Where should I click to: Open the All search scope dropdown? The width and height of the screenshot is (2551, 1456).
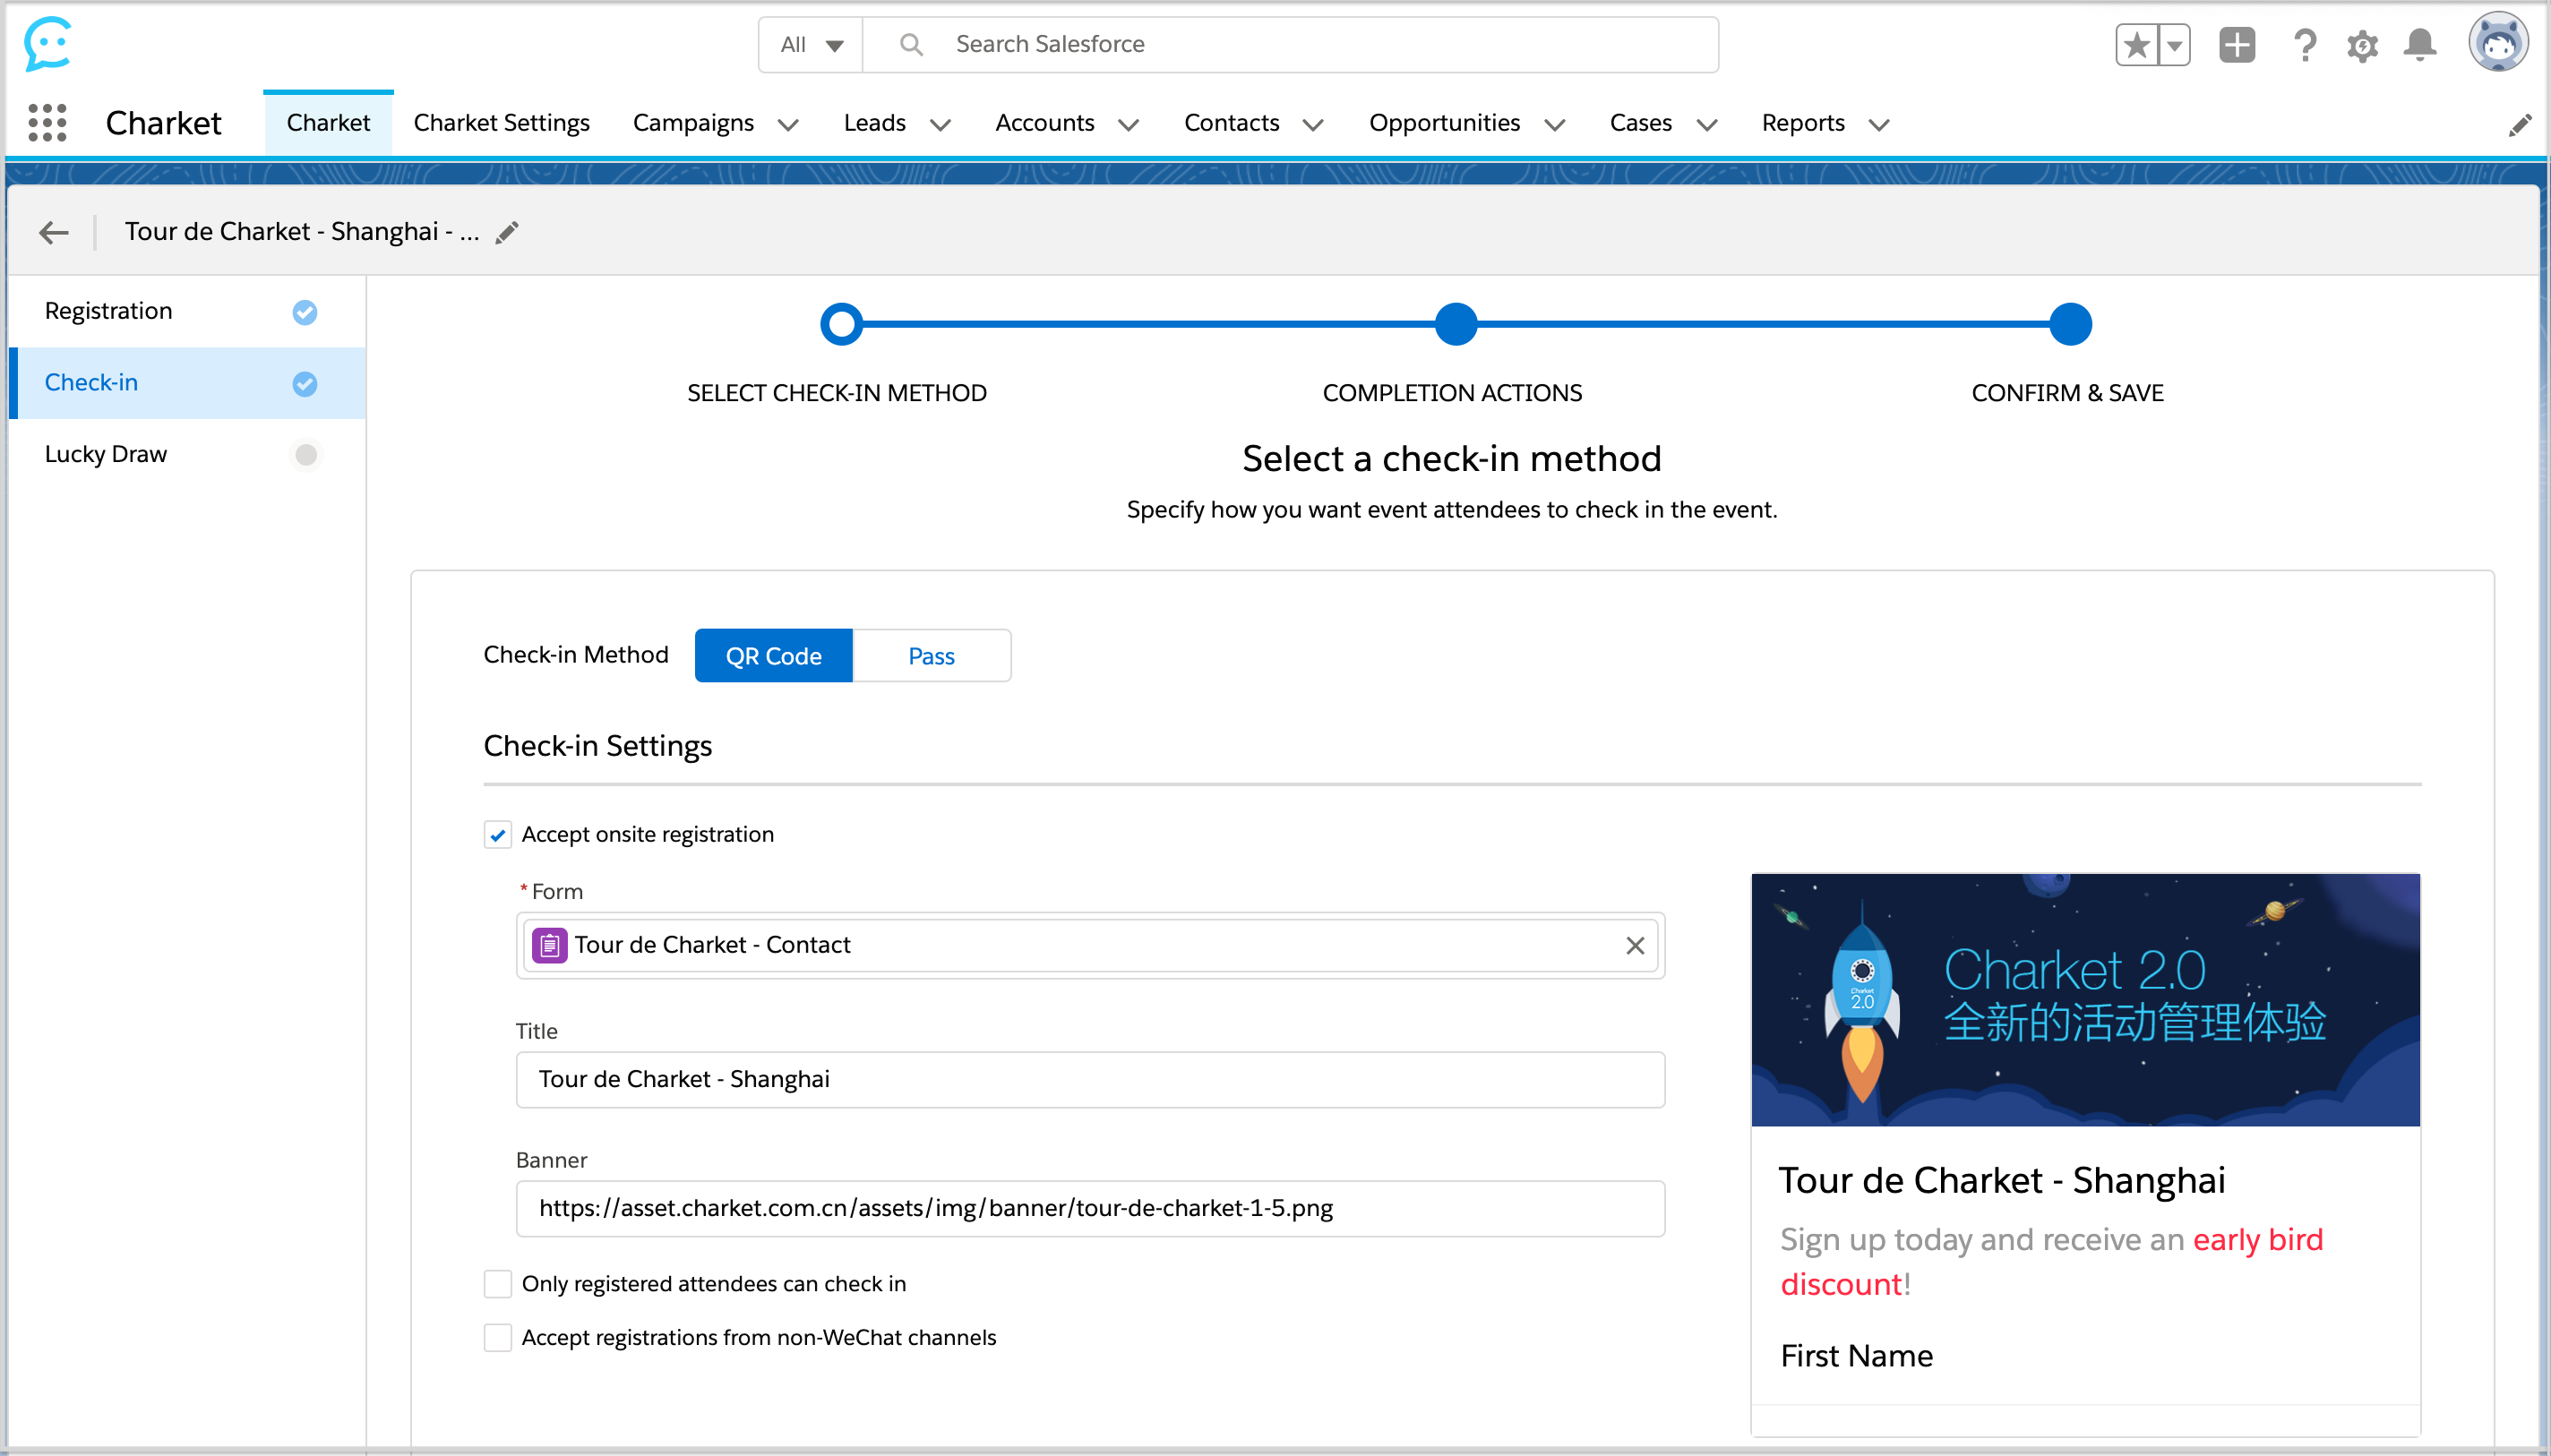(x=811, y=45)
